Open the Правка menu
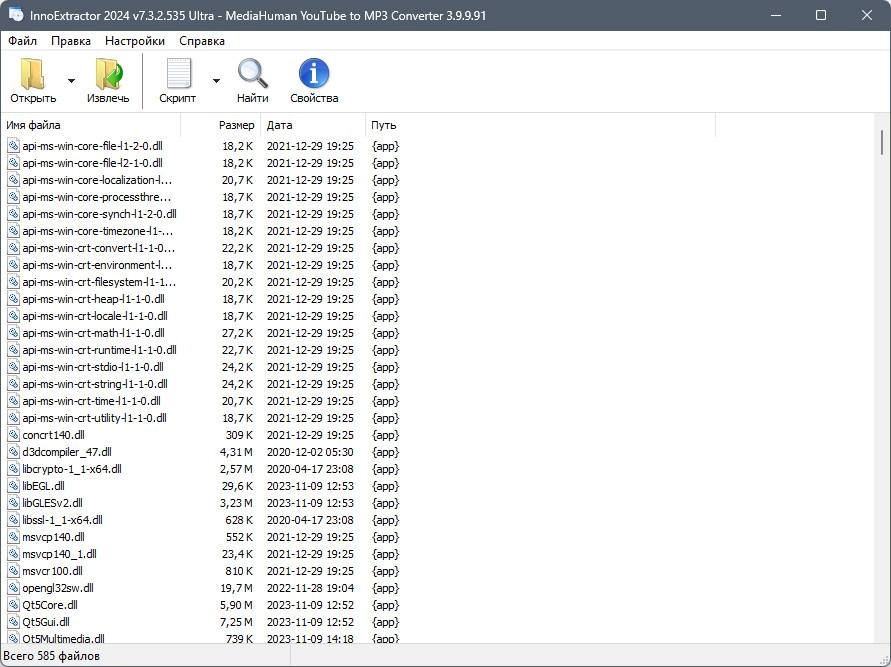 point(71,41)
